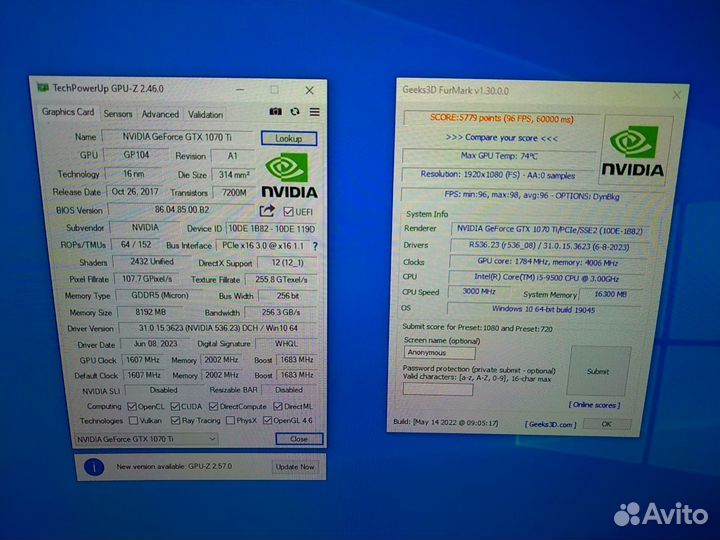Toggle the PhysX checkbox
The height and width of the screenshot is (540, 720).
click(231, 420)
